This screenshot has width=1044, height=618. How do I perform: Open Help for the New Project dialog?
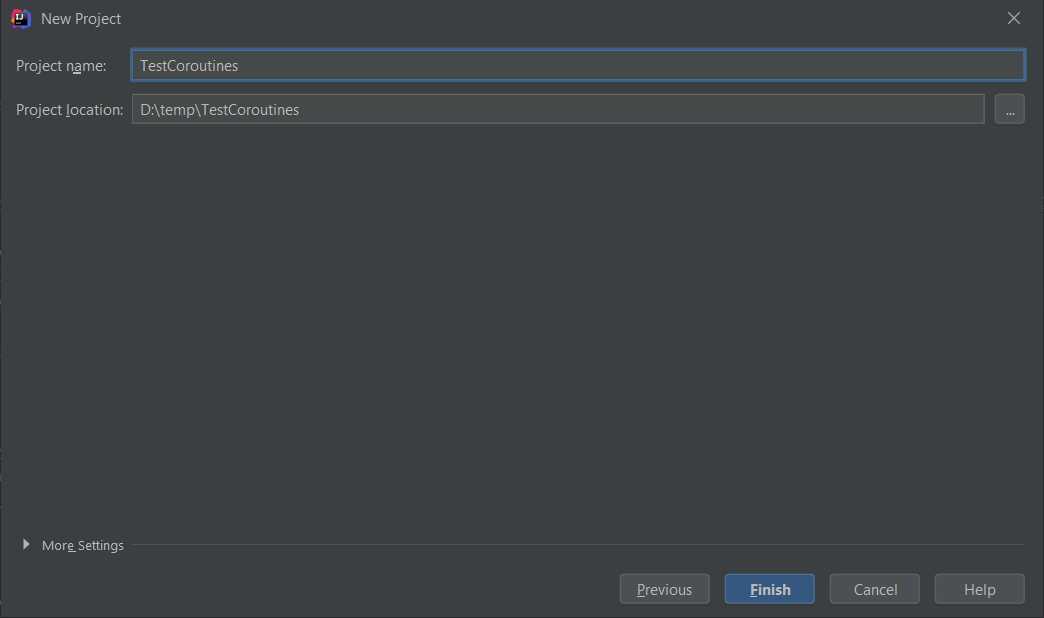pos(979,590)
